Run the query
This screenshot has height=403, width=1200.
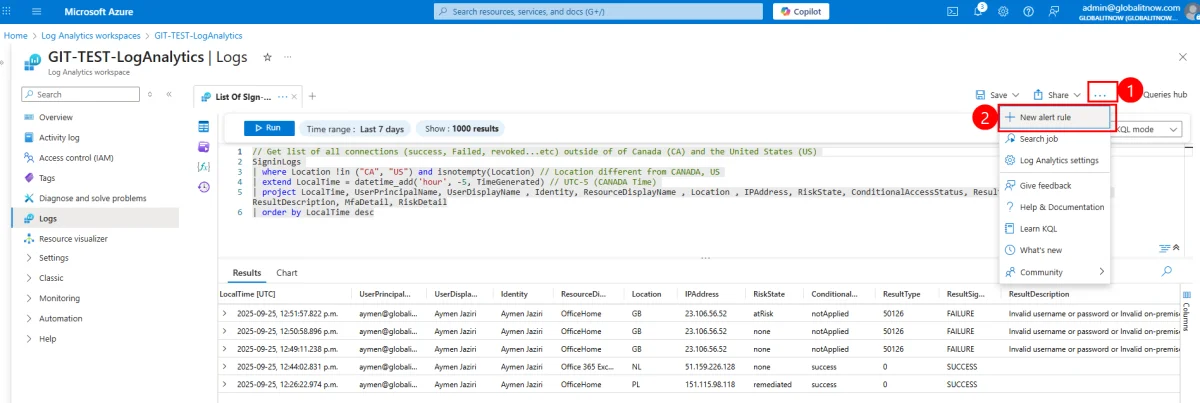tap(267, 128)
